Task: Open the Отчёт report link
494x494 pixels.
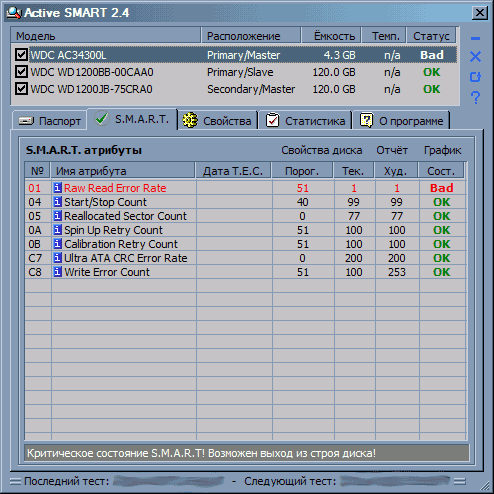Action: 392,150
